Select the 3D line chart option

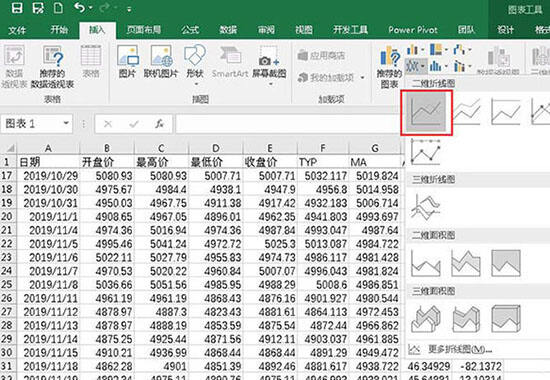[426, 208]
